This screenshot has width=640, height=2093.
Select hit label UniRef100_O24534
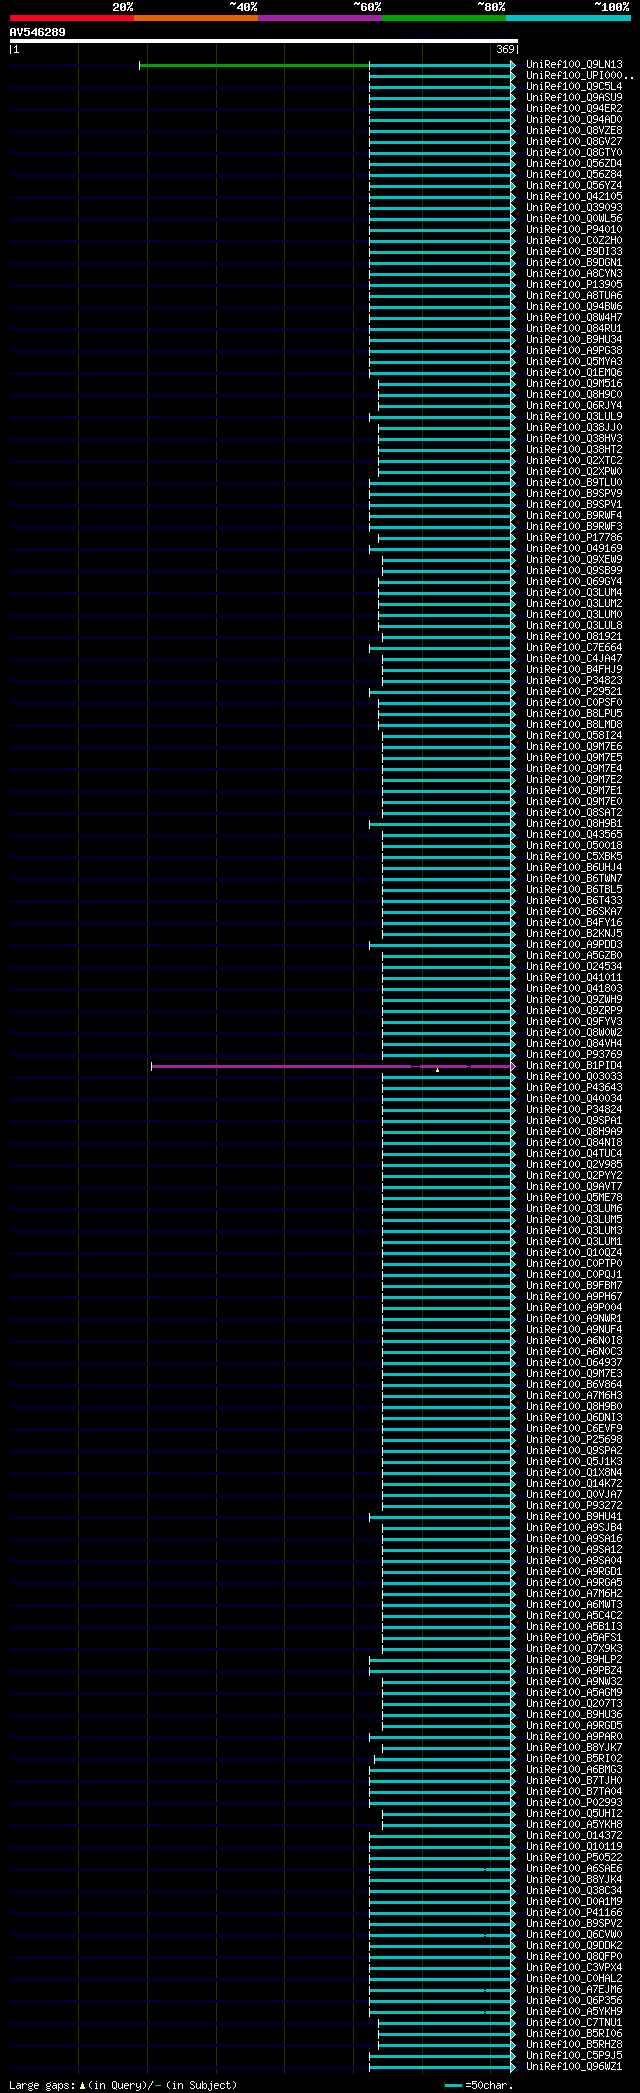(x=574, y=967)
